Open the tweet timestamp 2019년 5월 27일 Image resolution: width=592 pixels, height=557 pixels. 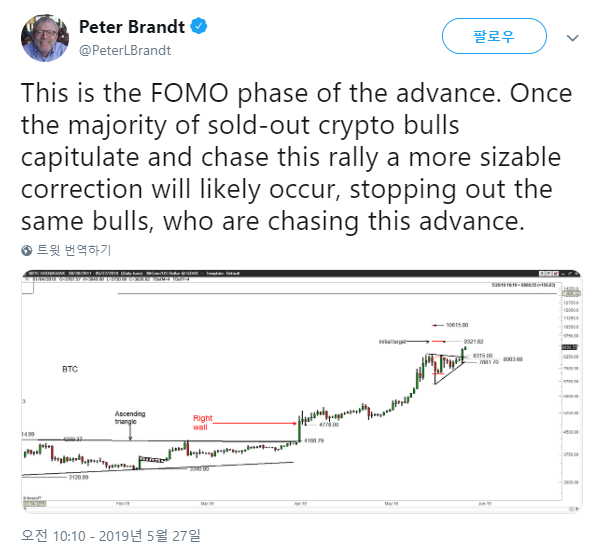[111, 535]
